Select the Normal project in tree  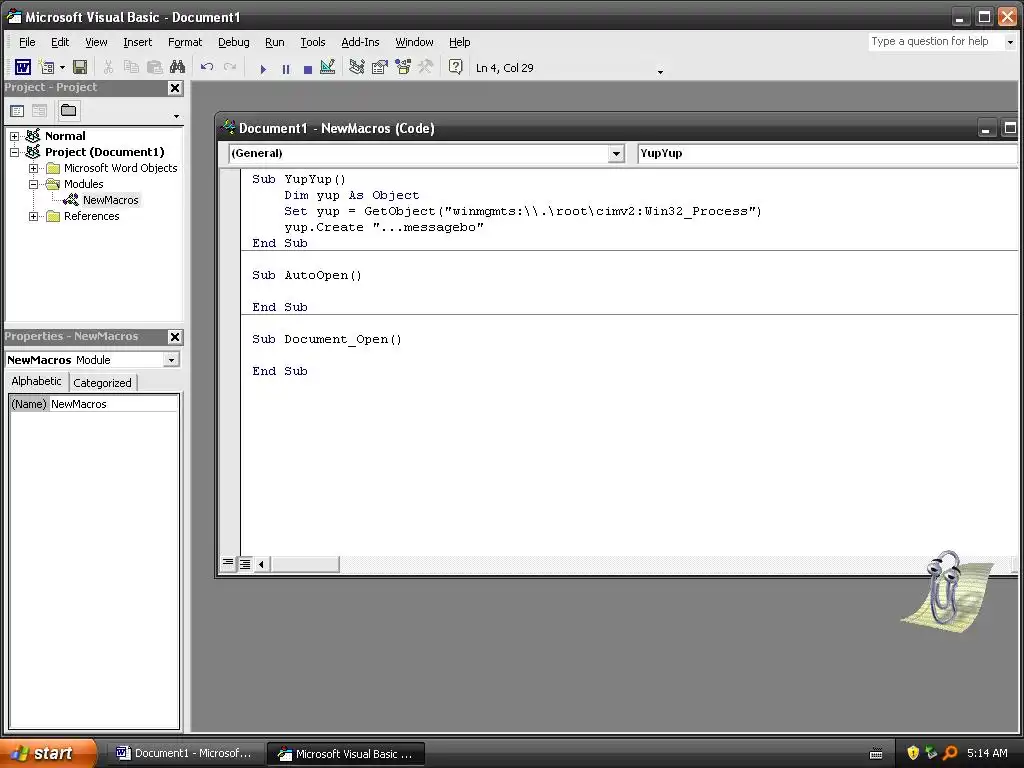(x=65, y=136)
